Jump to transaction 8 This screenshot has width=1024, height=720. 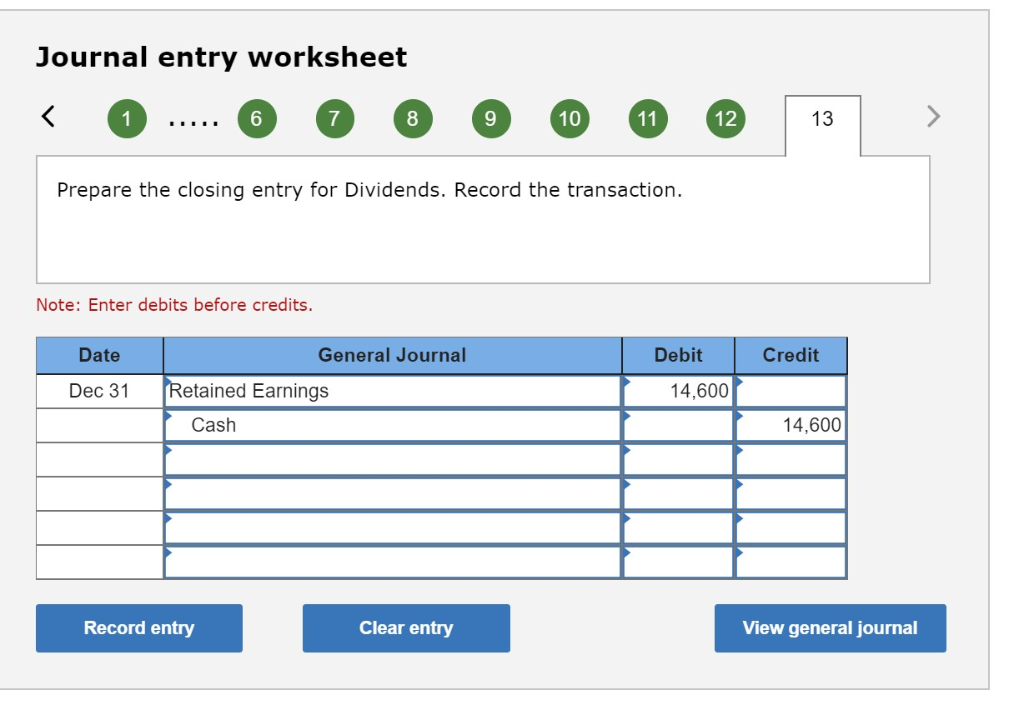tap(411, 117)
